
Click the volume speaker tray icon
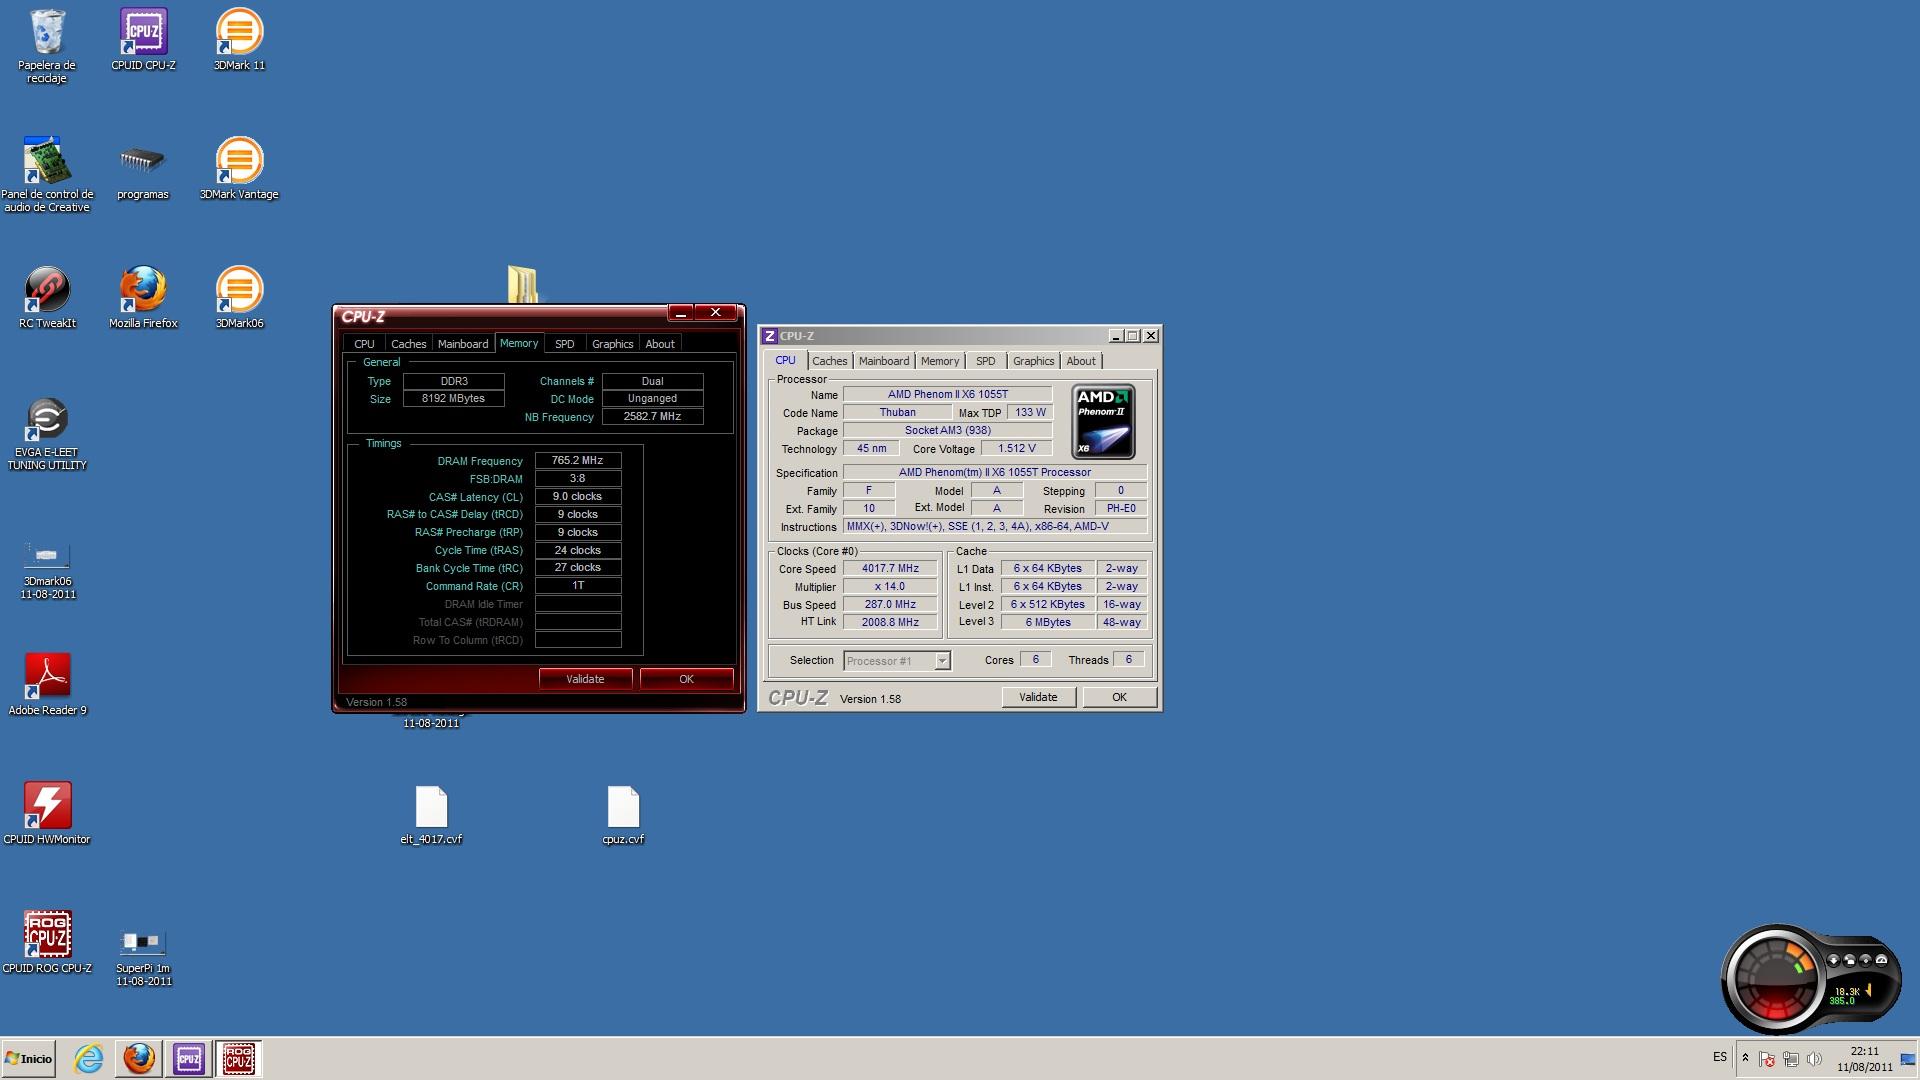click(x=1815, y=1059)
